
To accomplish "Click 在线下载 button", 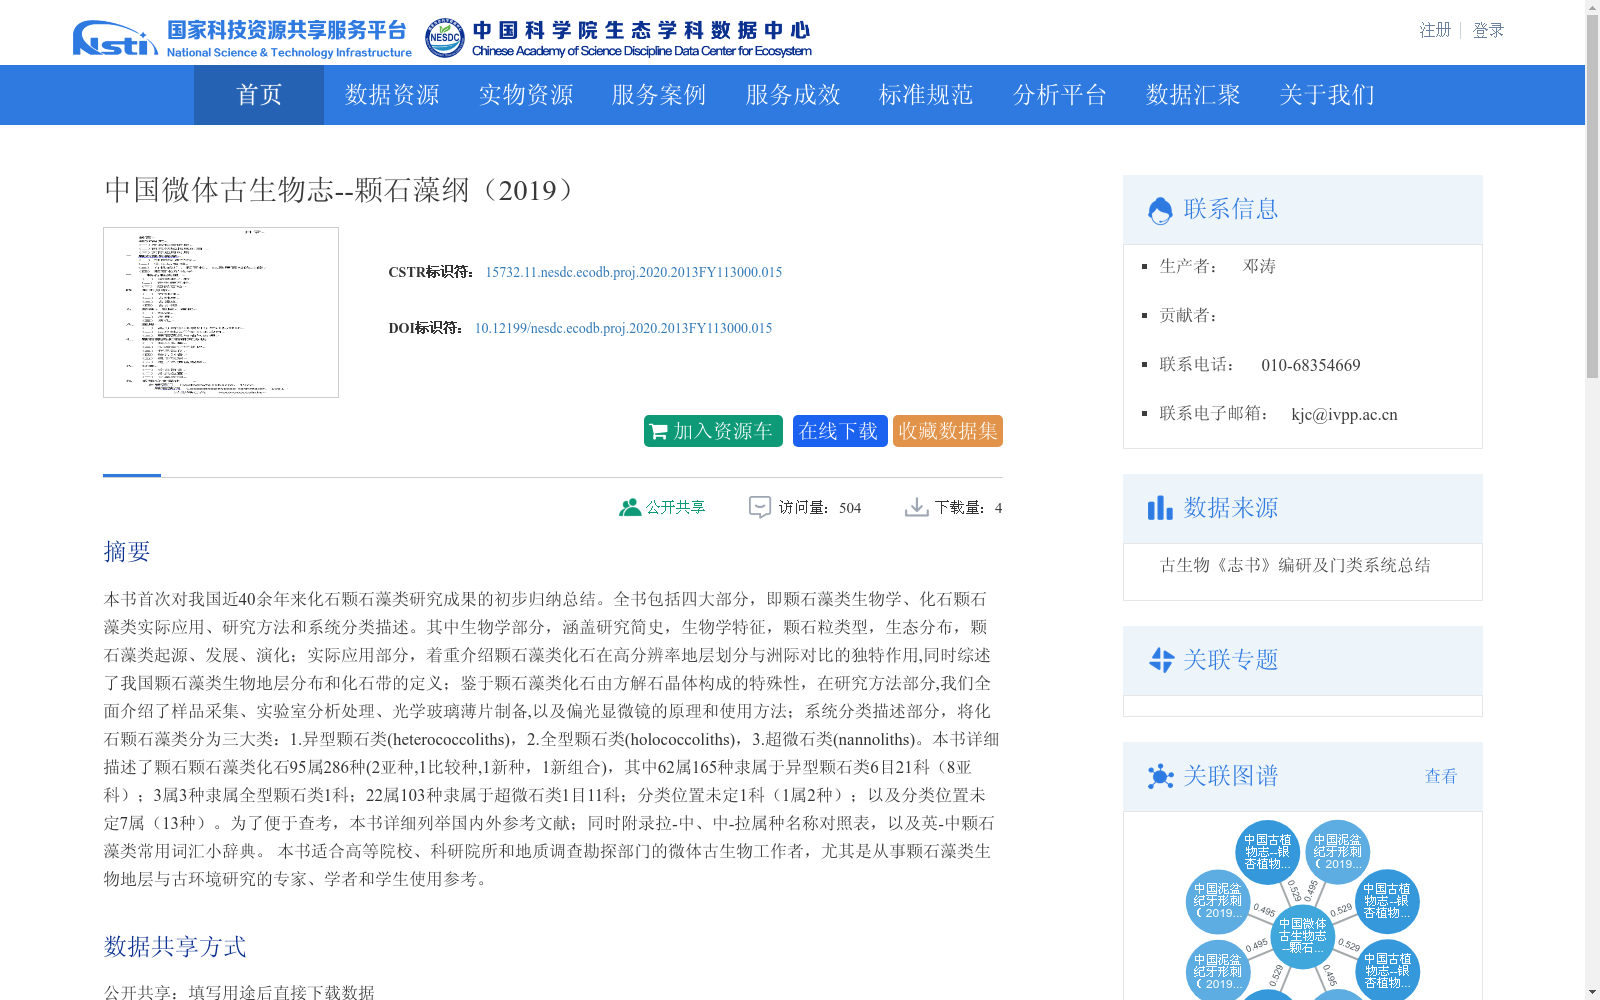I will tap(840, 431).
